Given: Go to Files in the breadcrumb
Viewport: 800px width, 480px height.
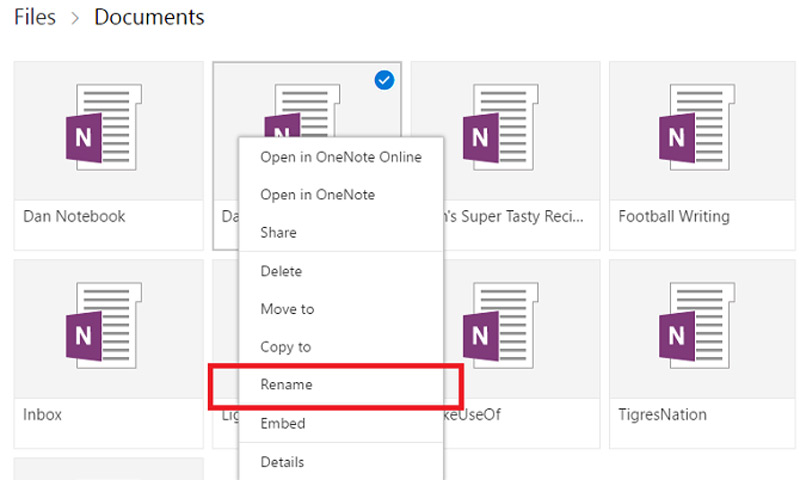Looking at the screenshot, I should pos(34,18).
